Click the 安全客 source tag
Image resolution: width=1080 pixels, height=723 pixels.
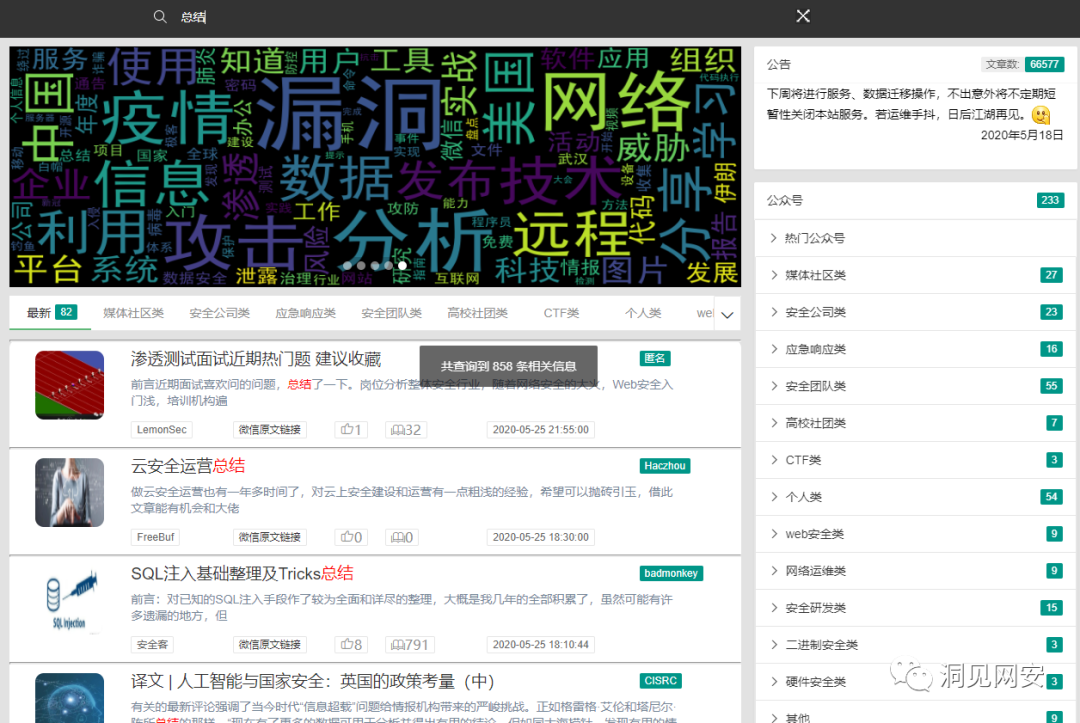(152, 645)
